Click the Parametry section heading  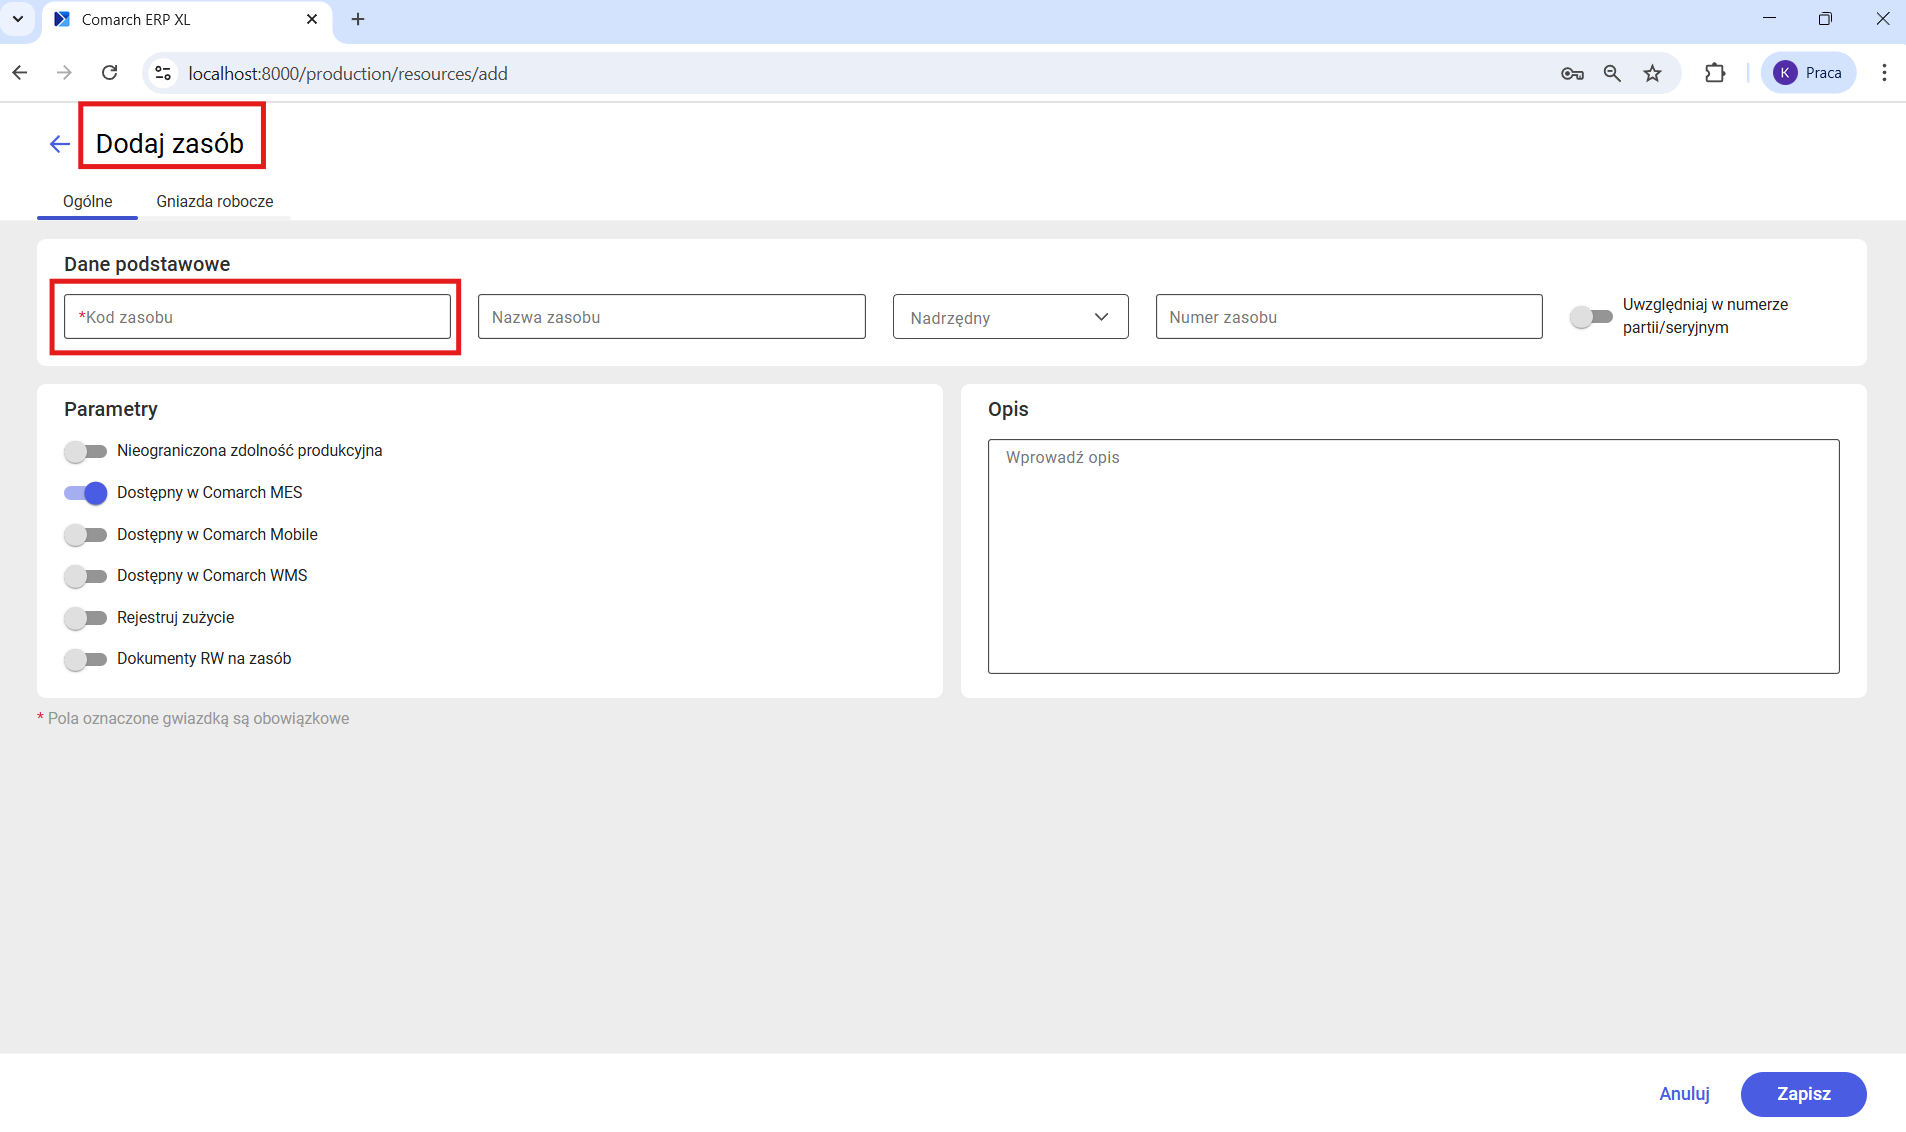point(111,409)
